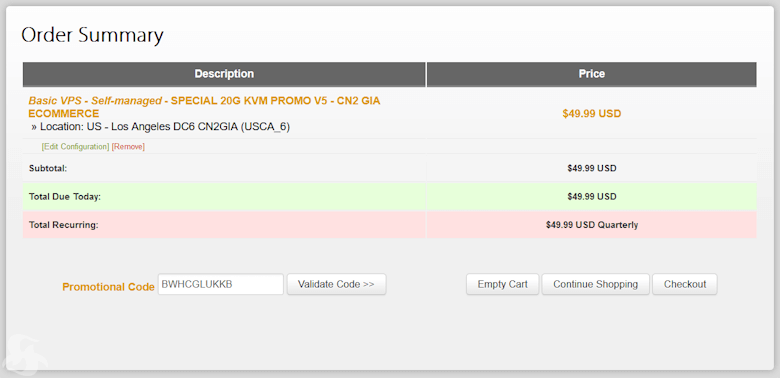Click the Order Summary heading
This screenshot has height=378, width=780.
click(x=93, y=35)
